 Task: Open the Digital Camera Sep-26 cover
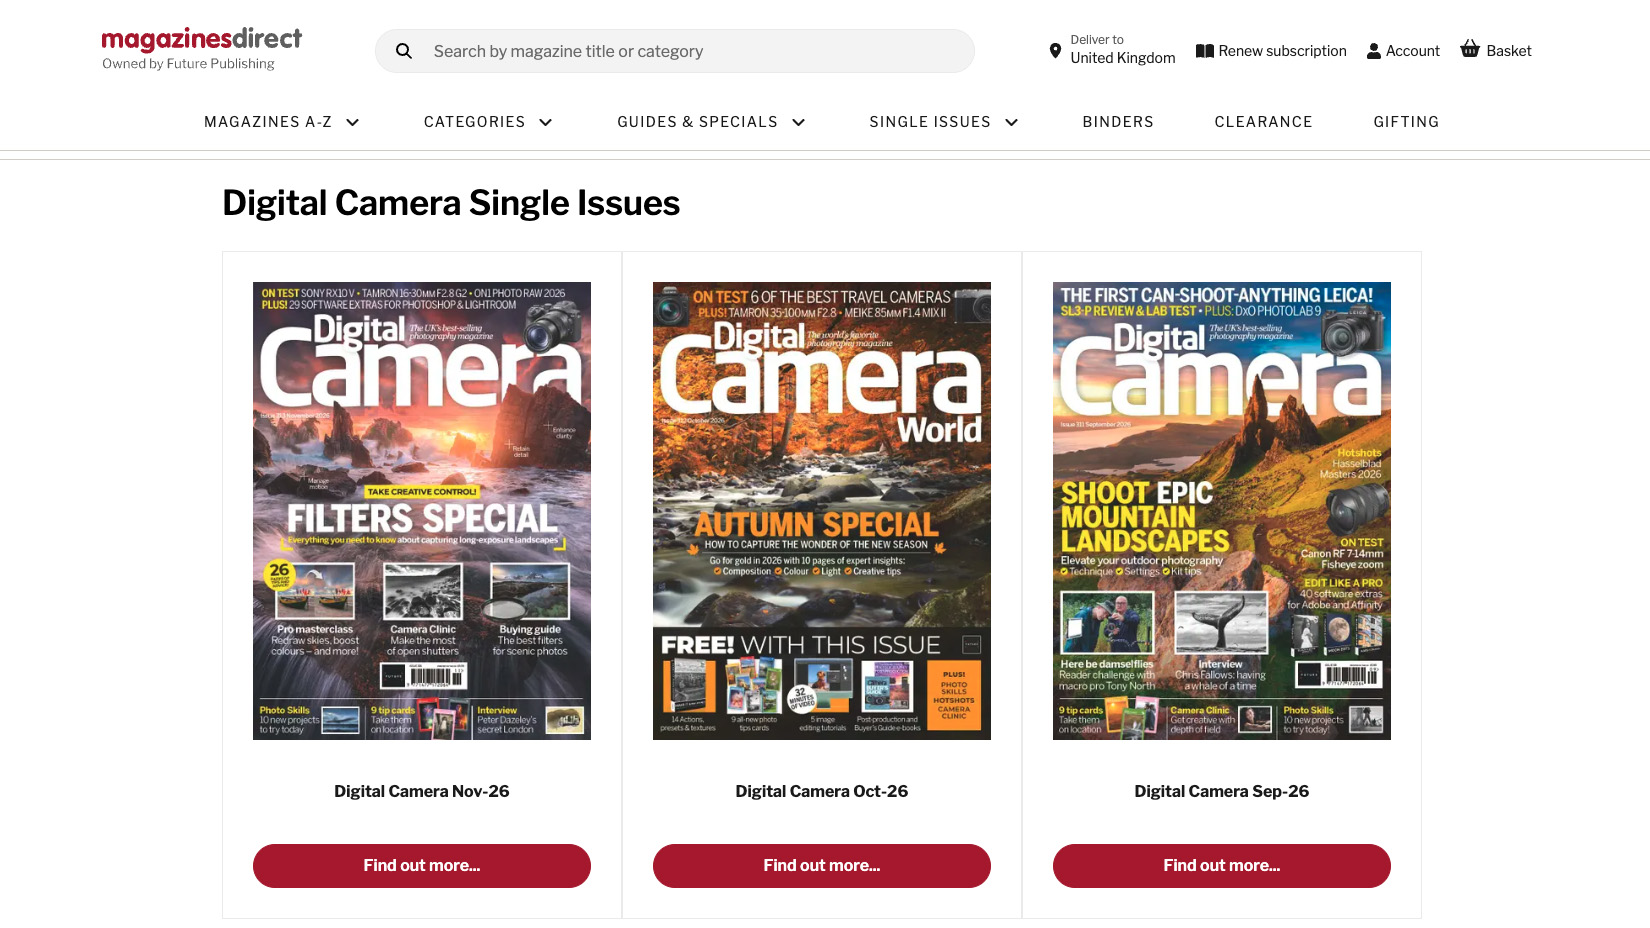click(x=1222, y=511)
